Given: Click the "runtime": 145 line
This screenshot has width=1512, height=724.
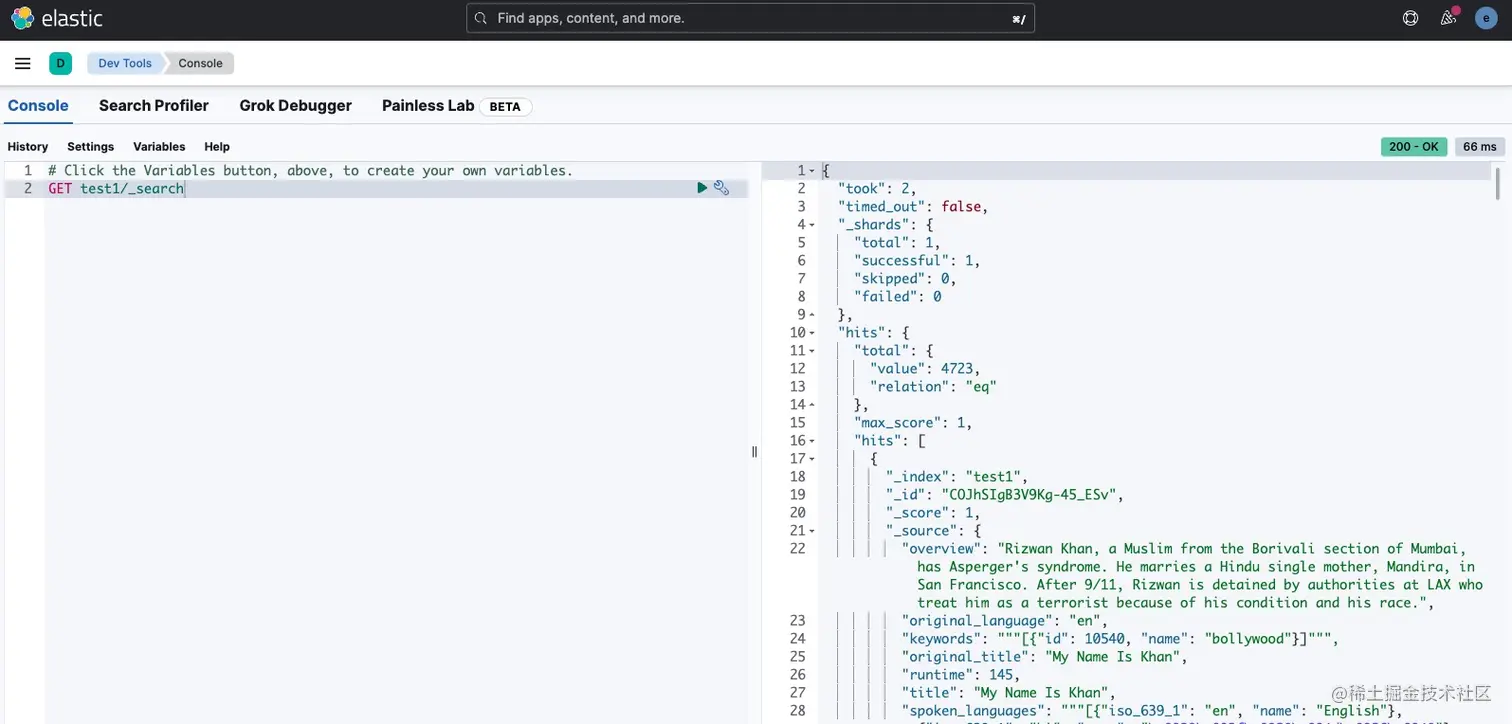Looking at the screenshot, I should tap(961, 675).
